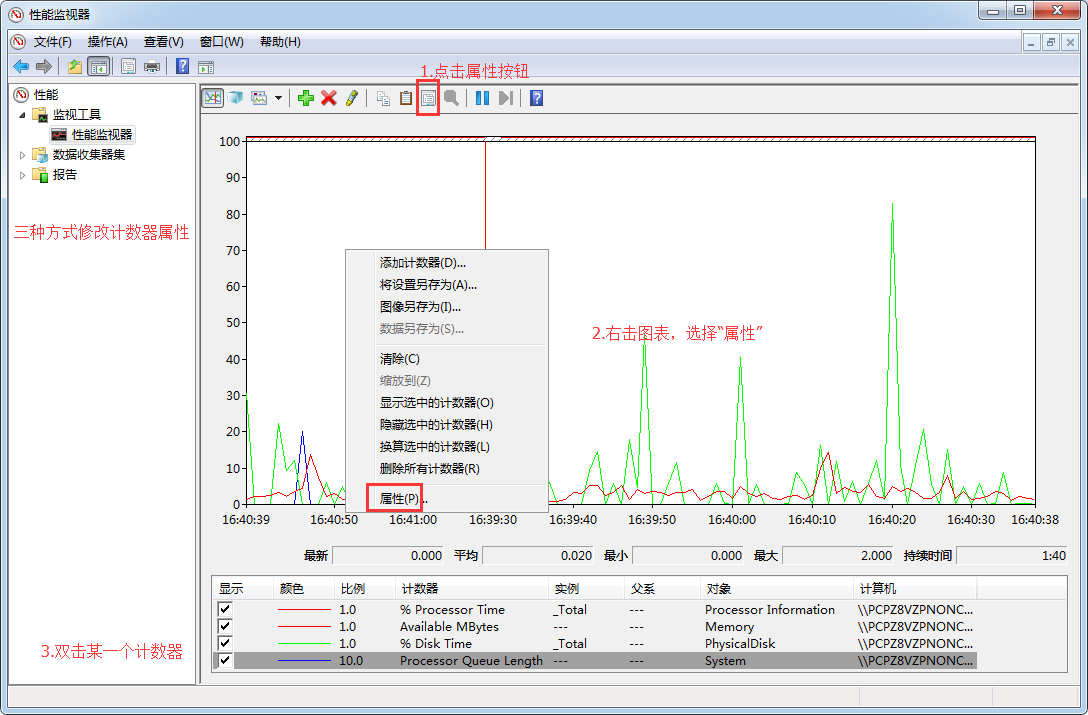Viewport: 1088px width, 715px height.
Task: Open the graph type dropdown arrow
Action: (278, 98)
